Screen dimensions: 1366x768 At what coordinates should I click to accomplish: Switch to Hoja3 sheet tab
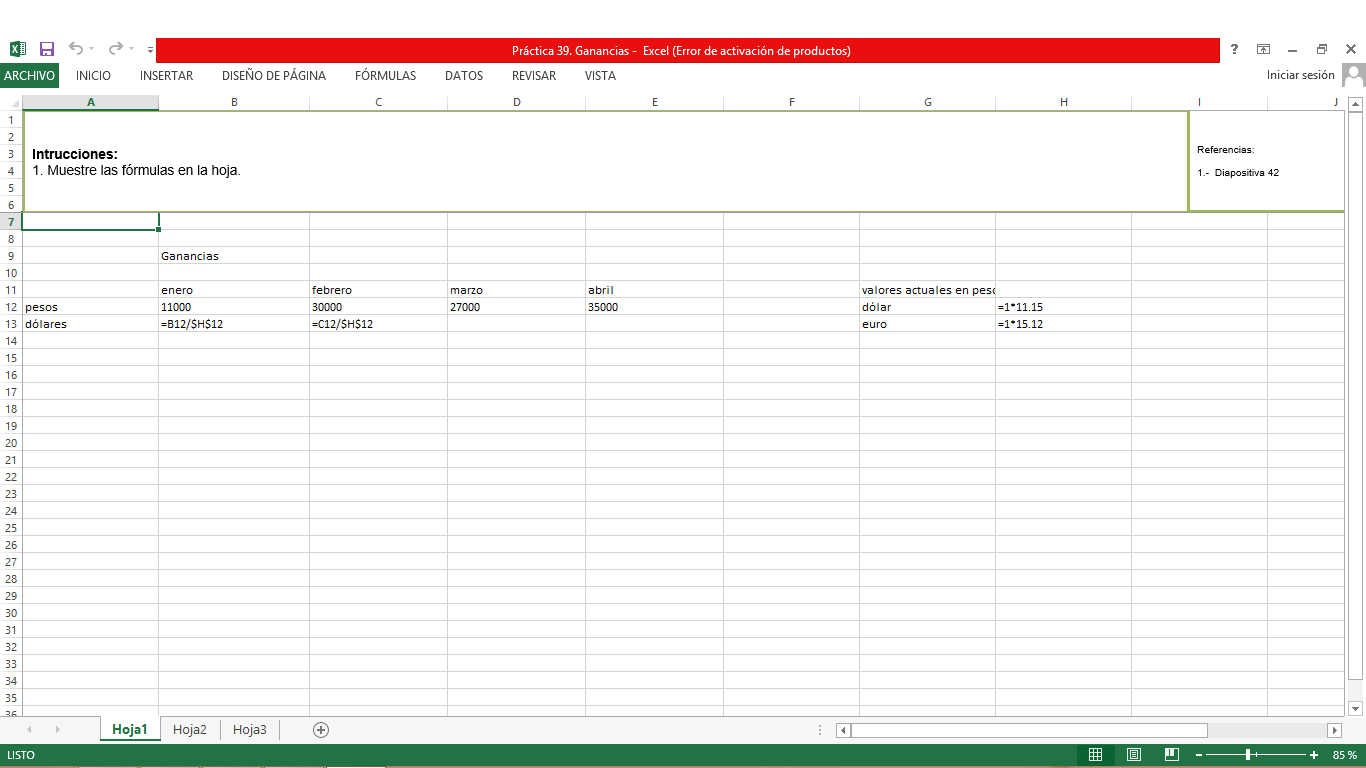(x=250, y=730)
